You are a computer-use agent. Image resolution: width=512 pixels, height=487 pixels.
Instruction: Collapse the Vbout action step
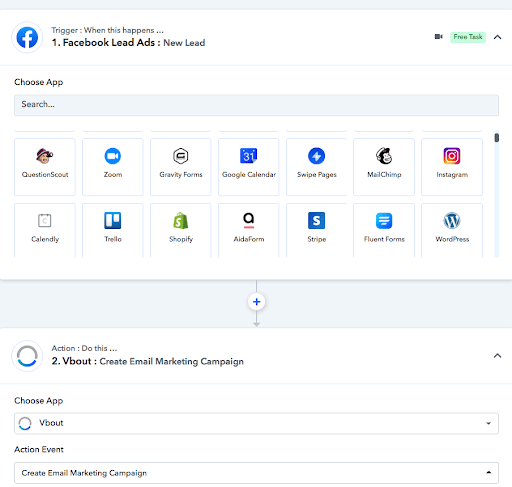[497, 356]
